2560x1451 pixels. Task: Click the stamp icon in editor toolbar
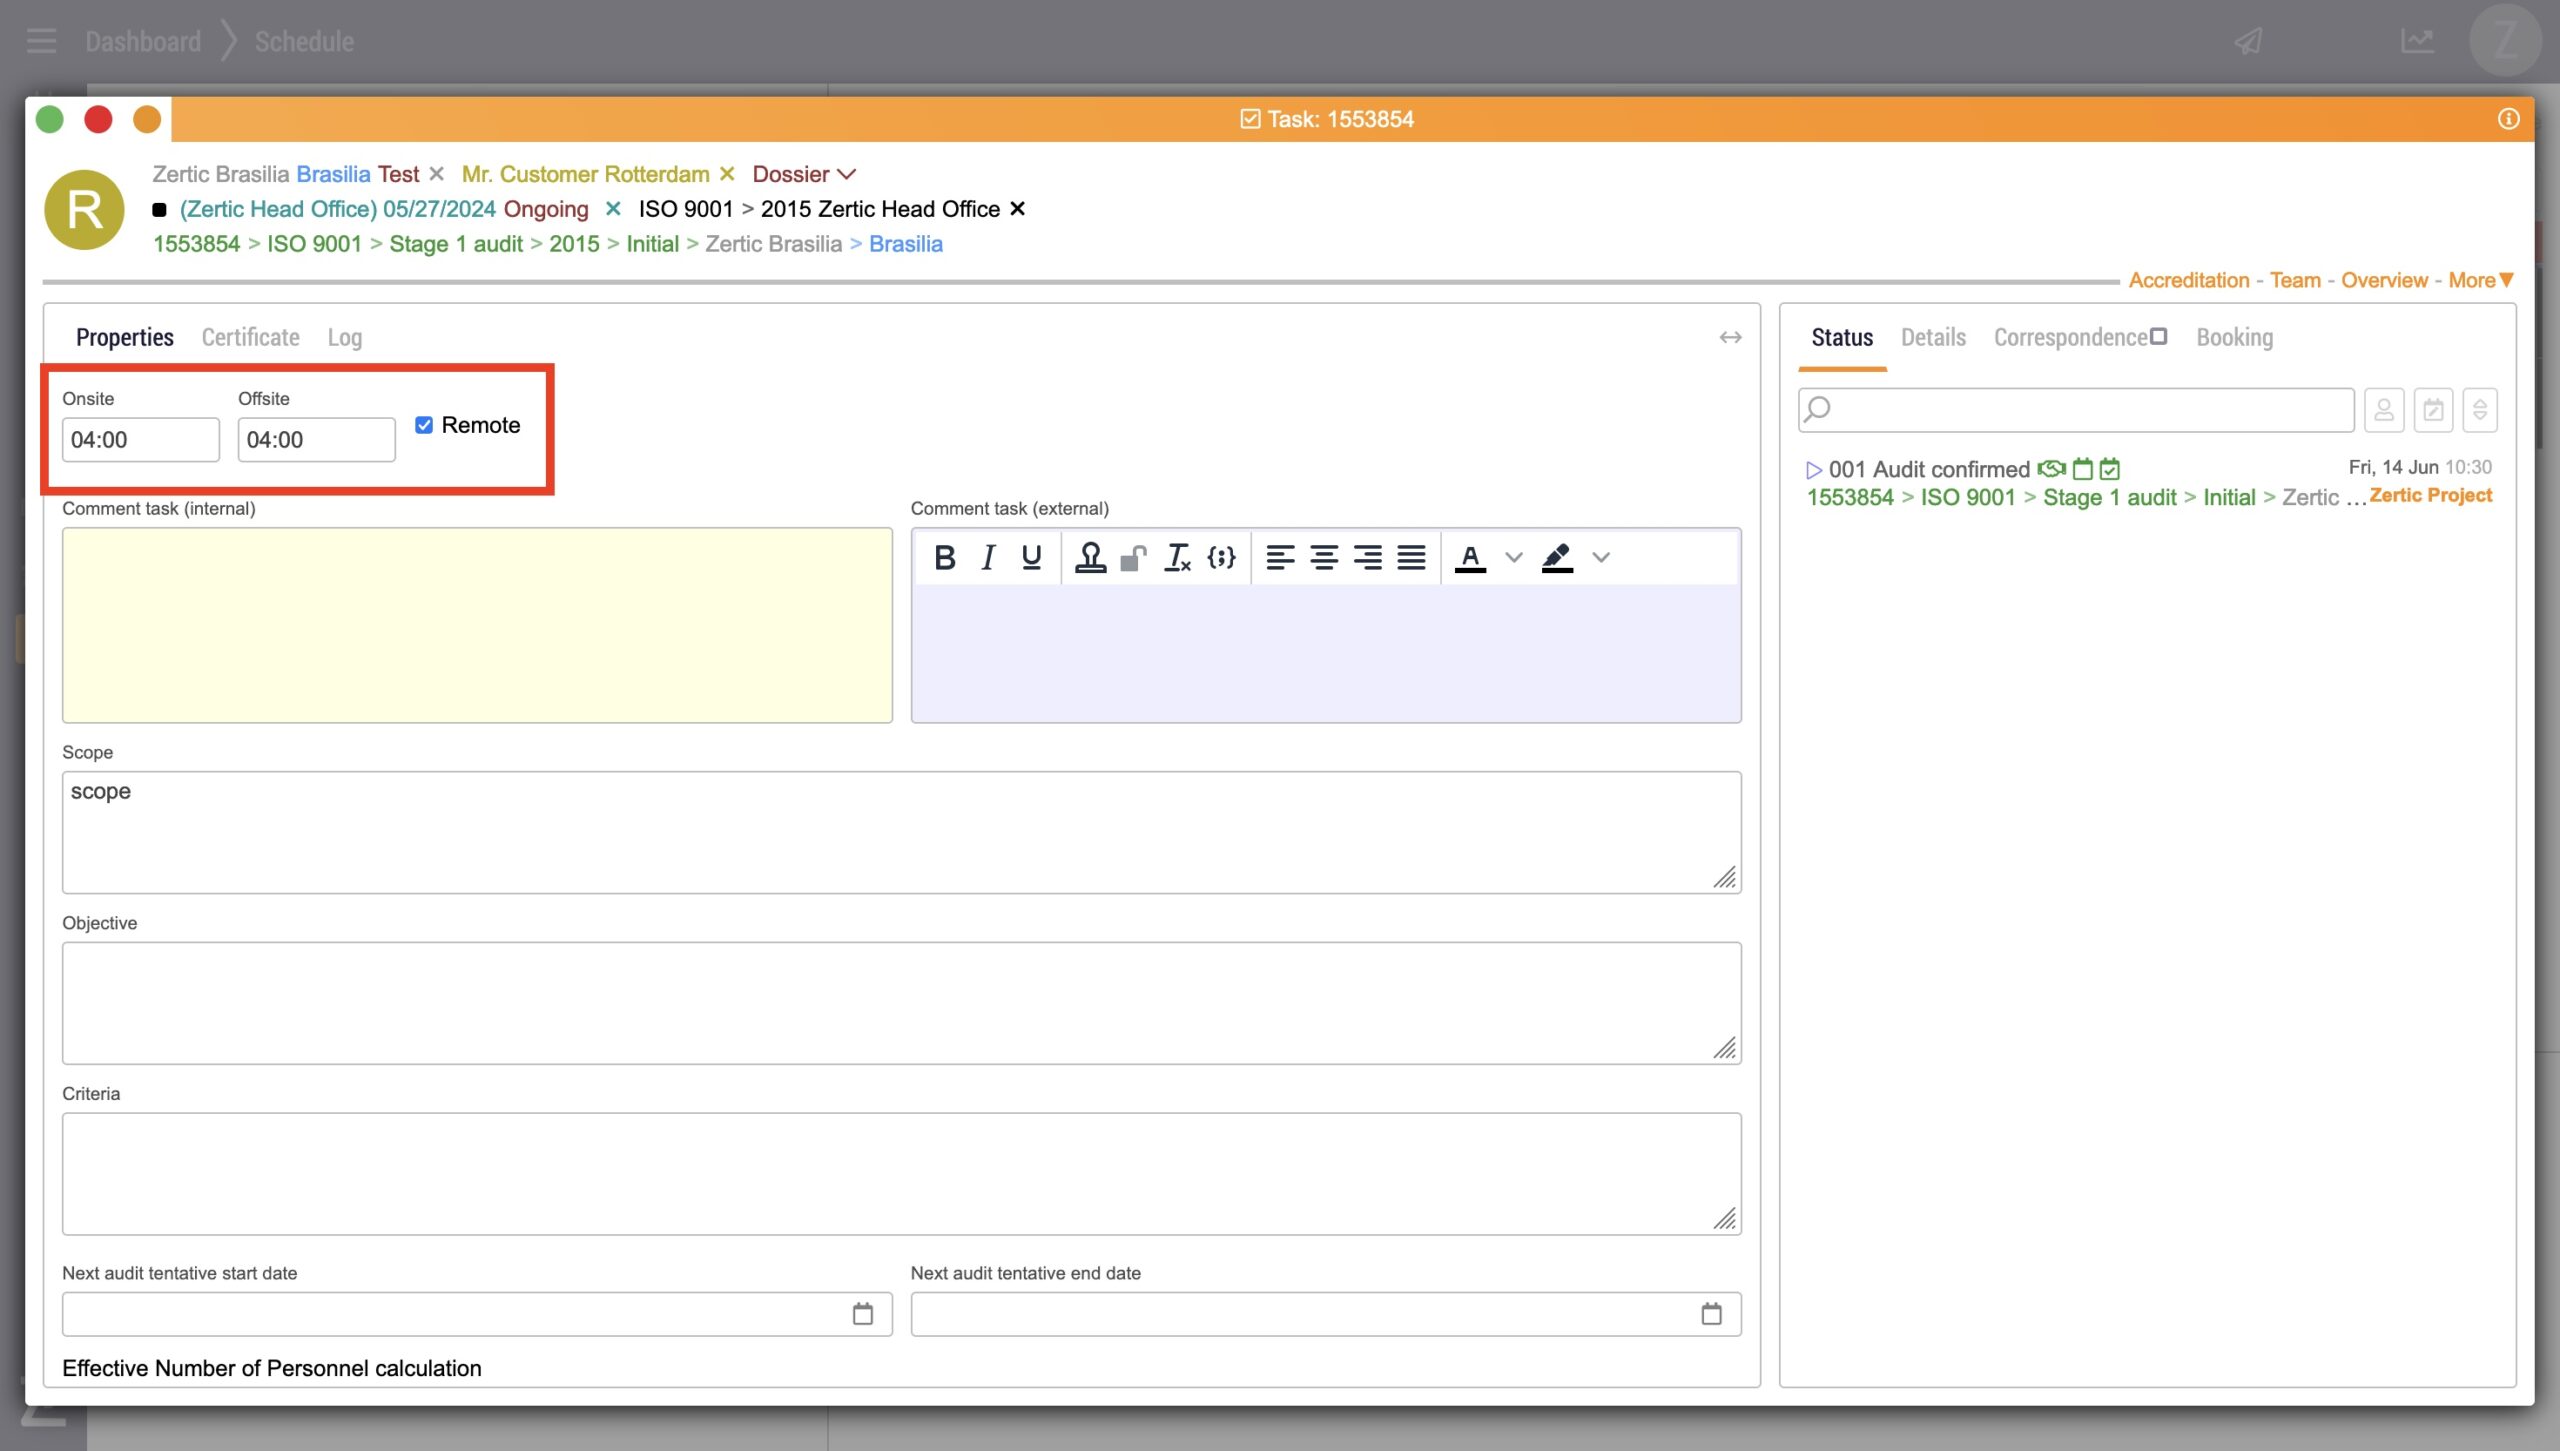point(1090,557)
